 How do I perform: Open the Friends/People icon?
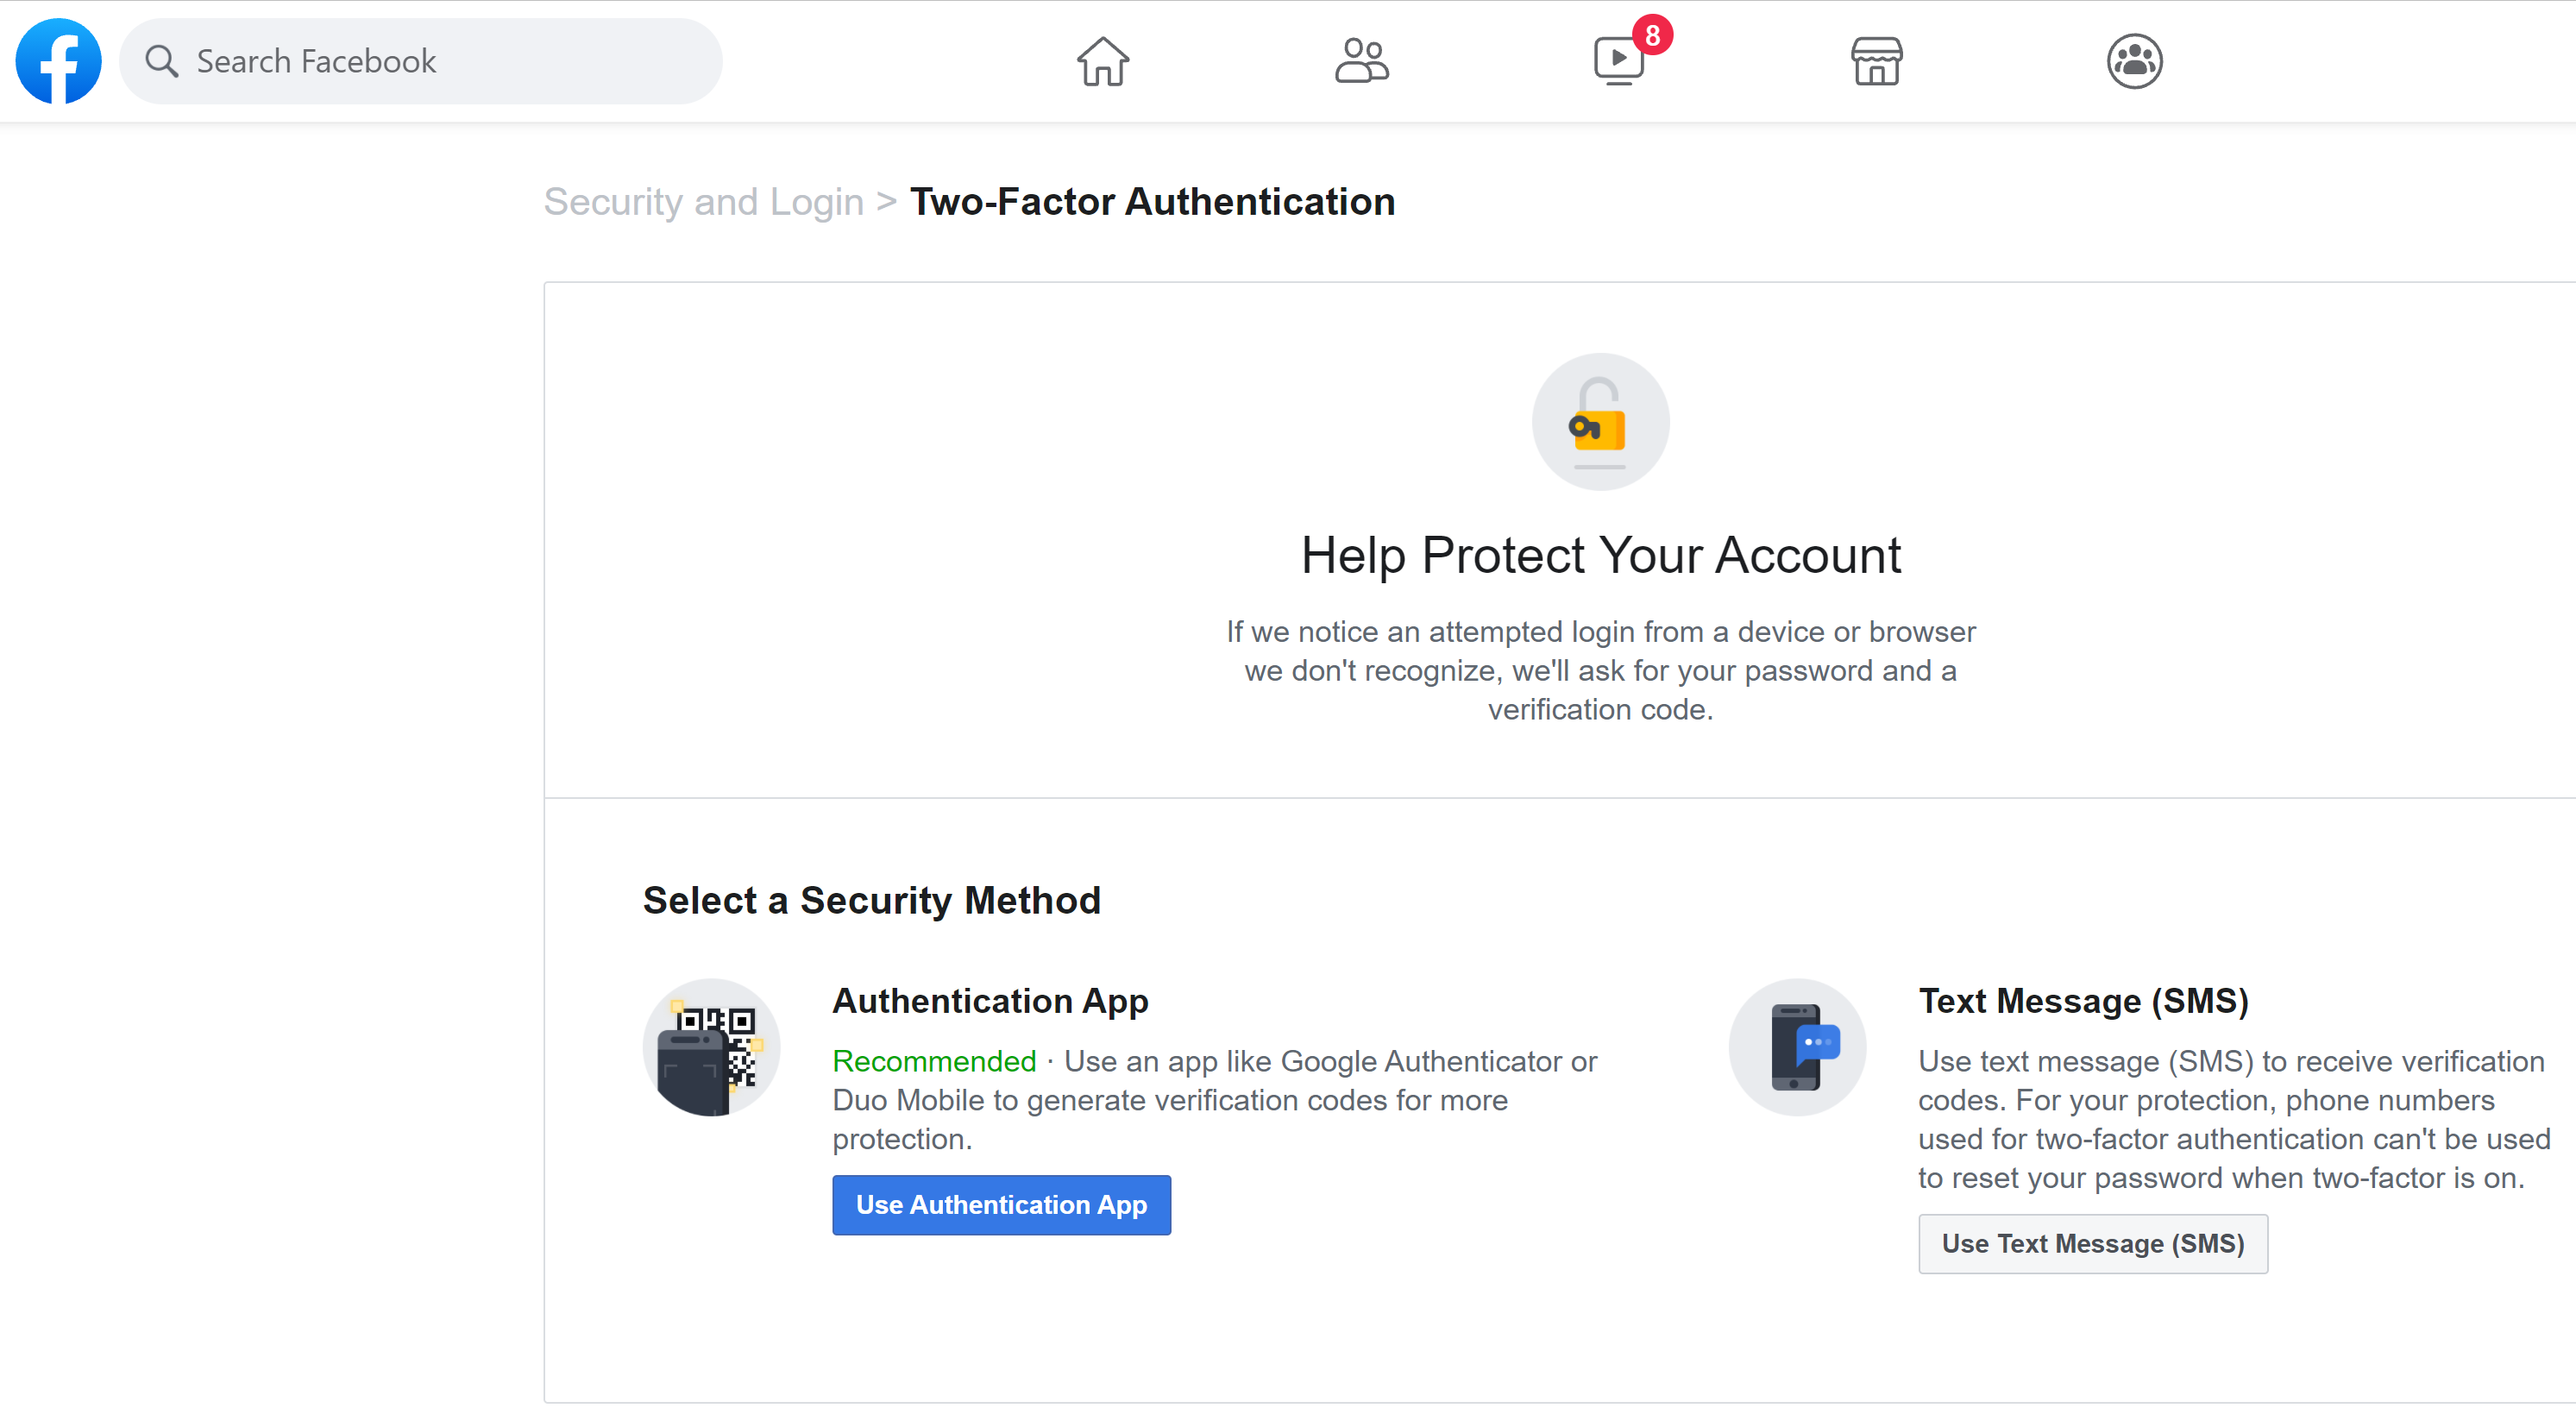click(x=1360, y=61)
